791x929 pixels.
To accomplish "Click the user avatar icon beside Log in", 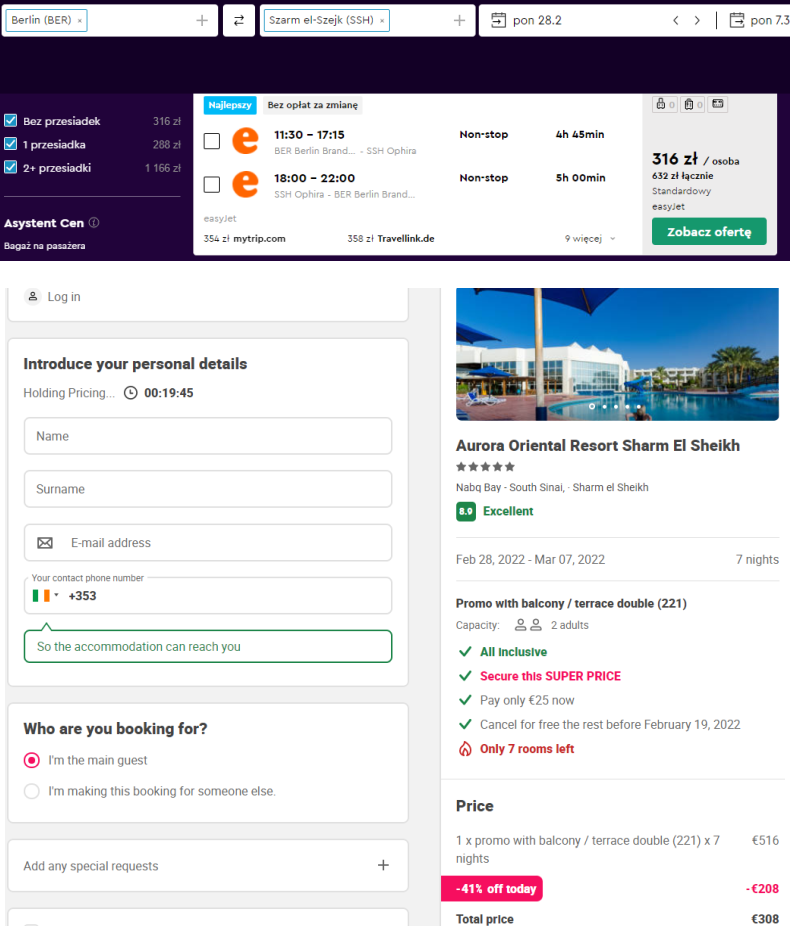I will 33,296.
